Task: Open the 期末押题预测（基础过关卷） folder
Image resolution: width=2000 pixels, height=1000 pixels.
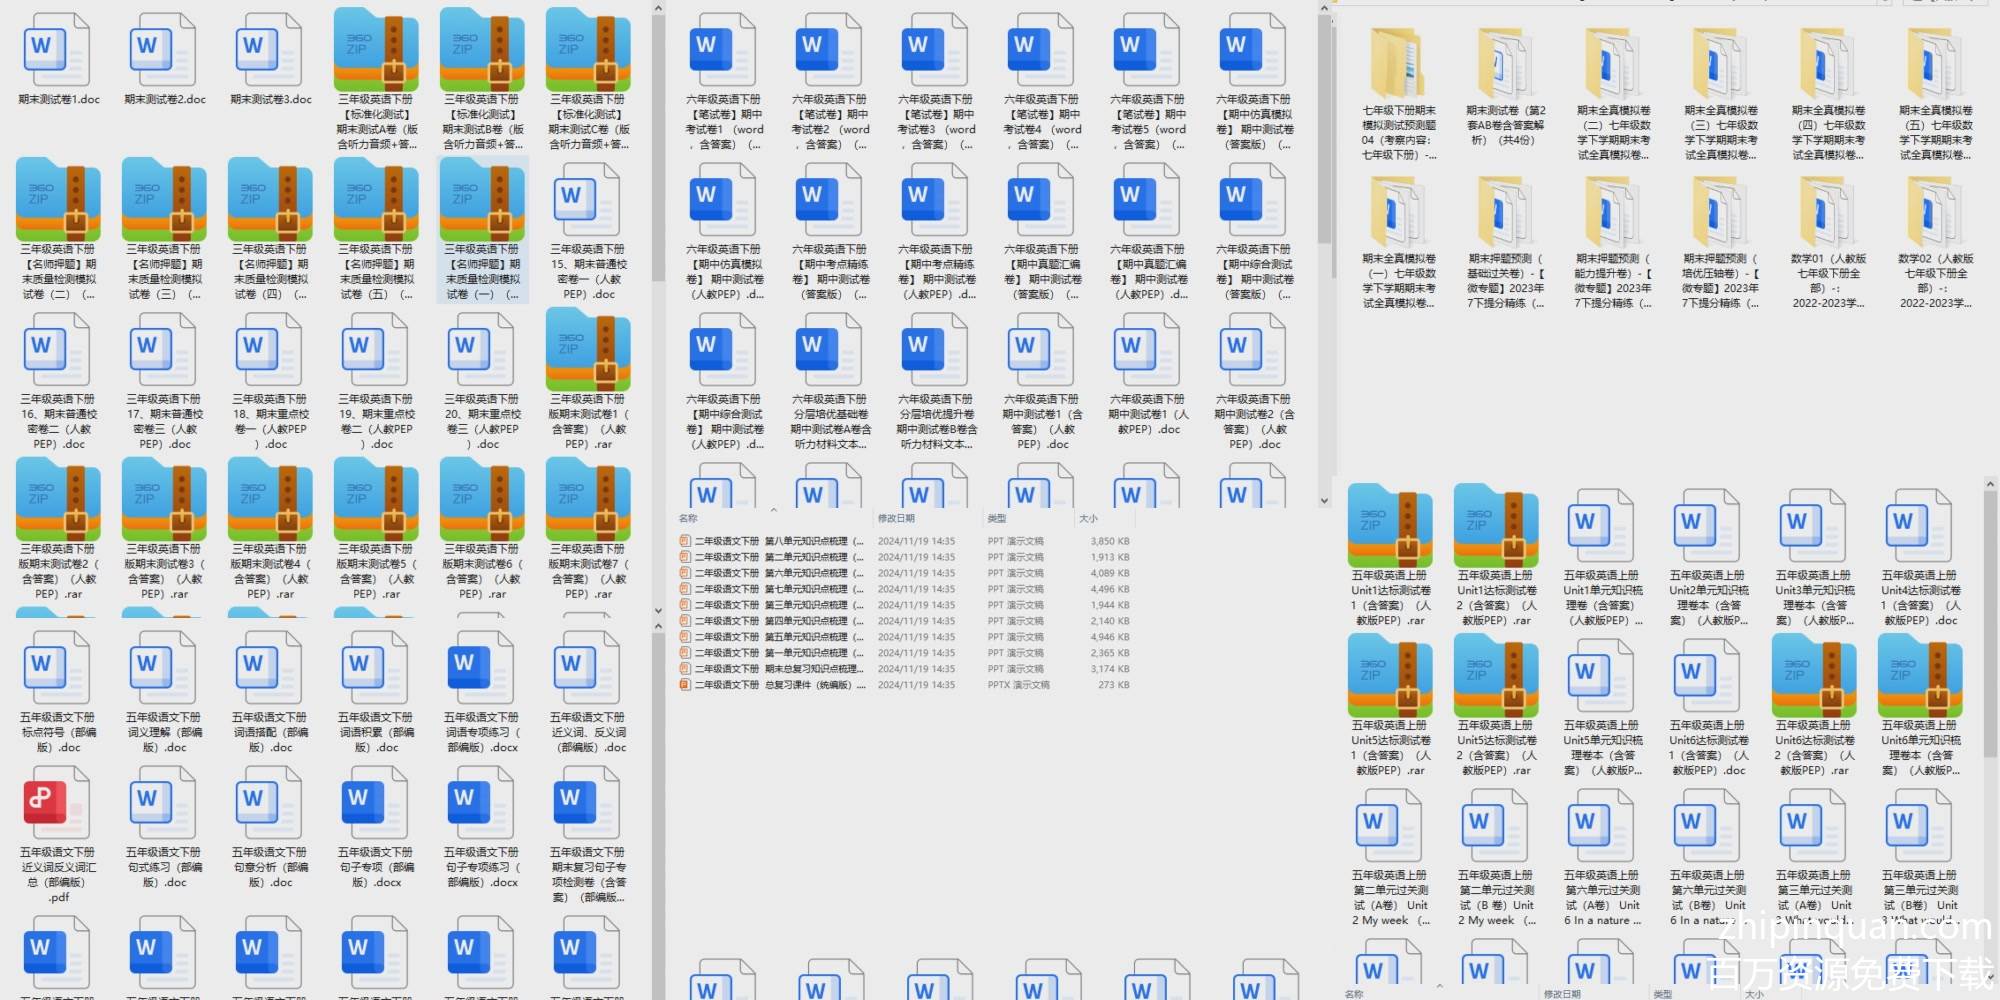Action: pos(1505,213)
